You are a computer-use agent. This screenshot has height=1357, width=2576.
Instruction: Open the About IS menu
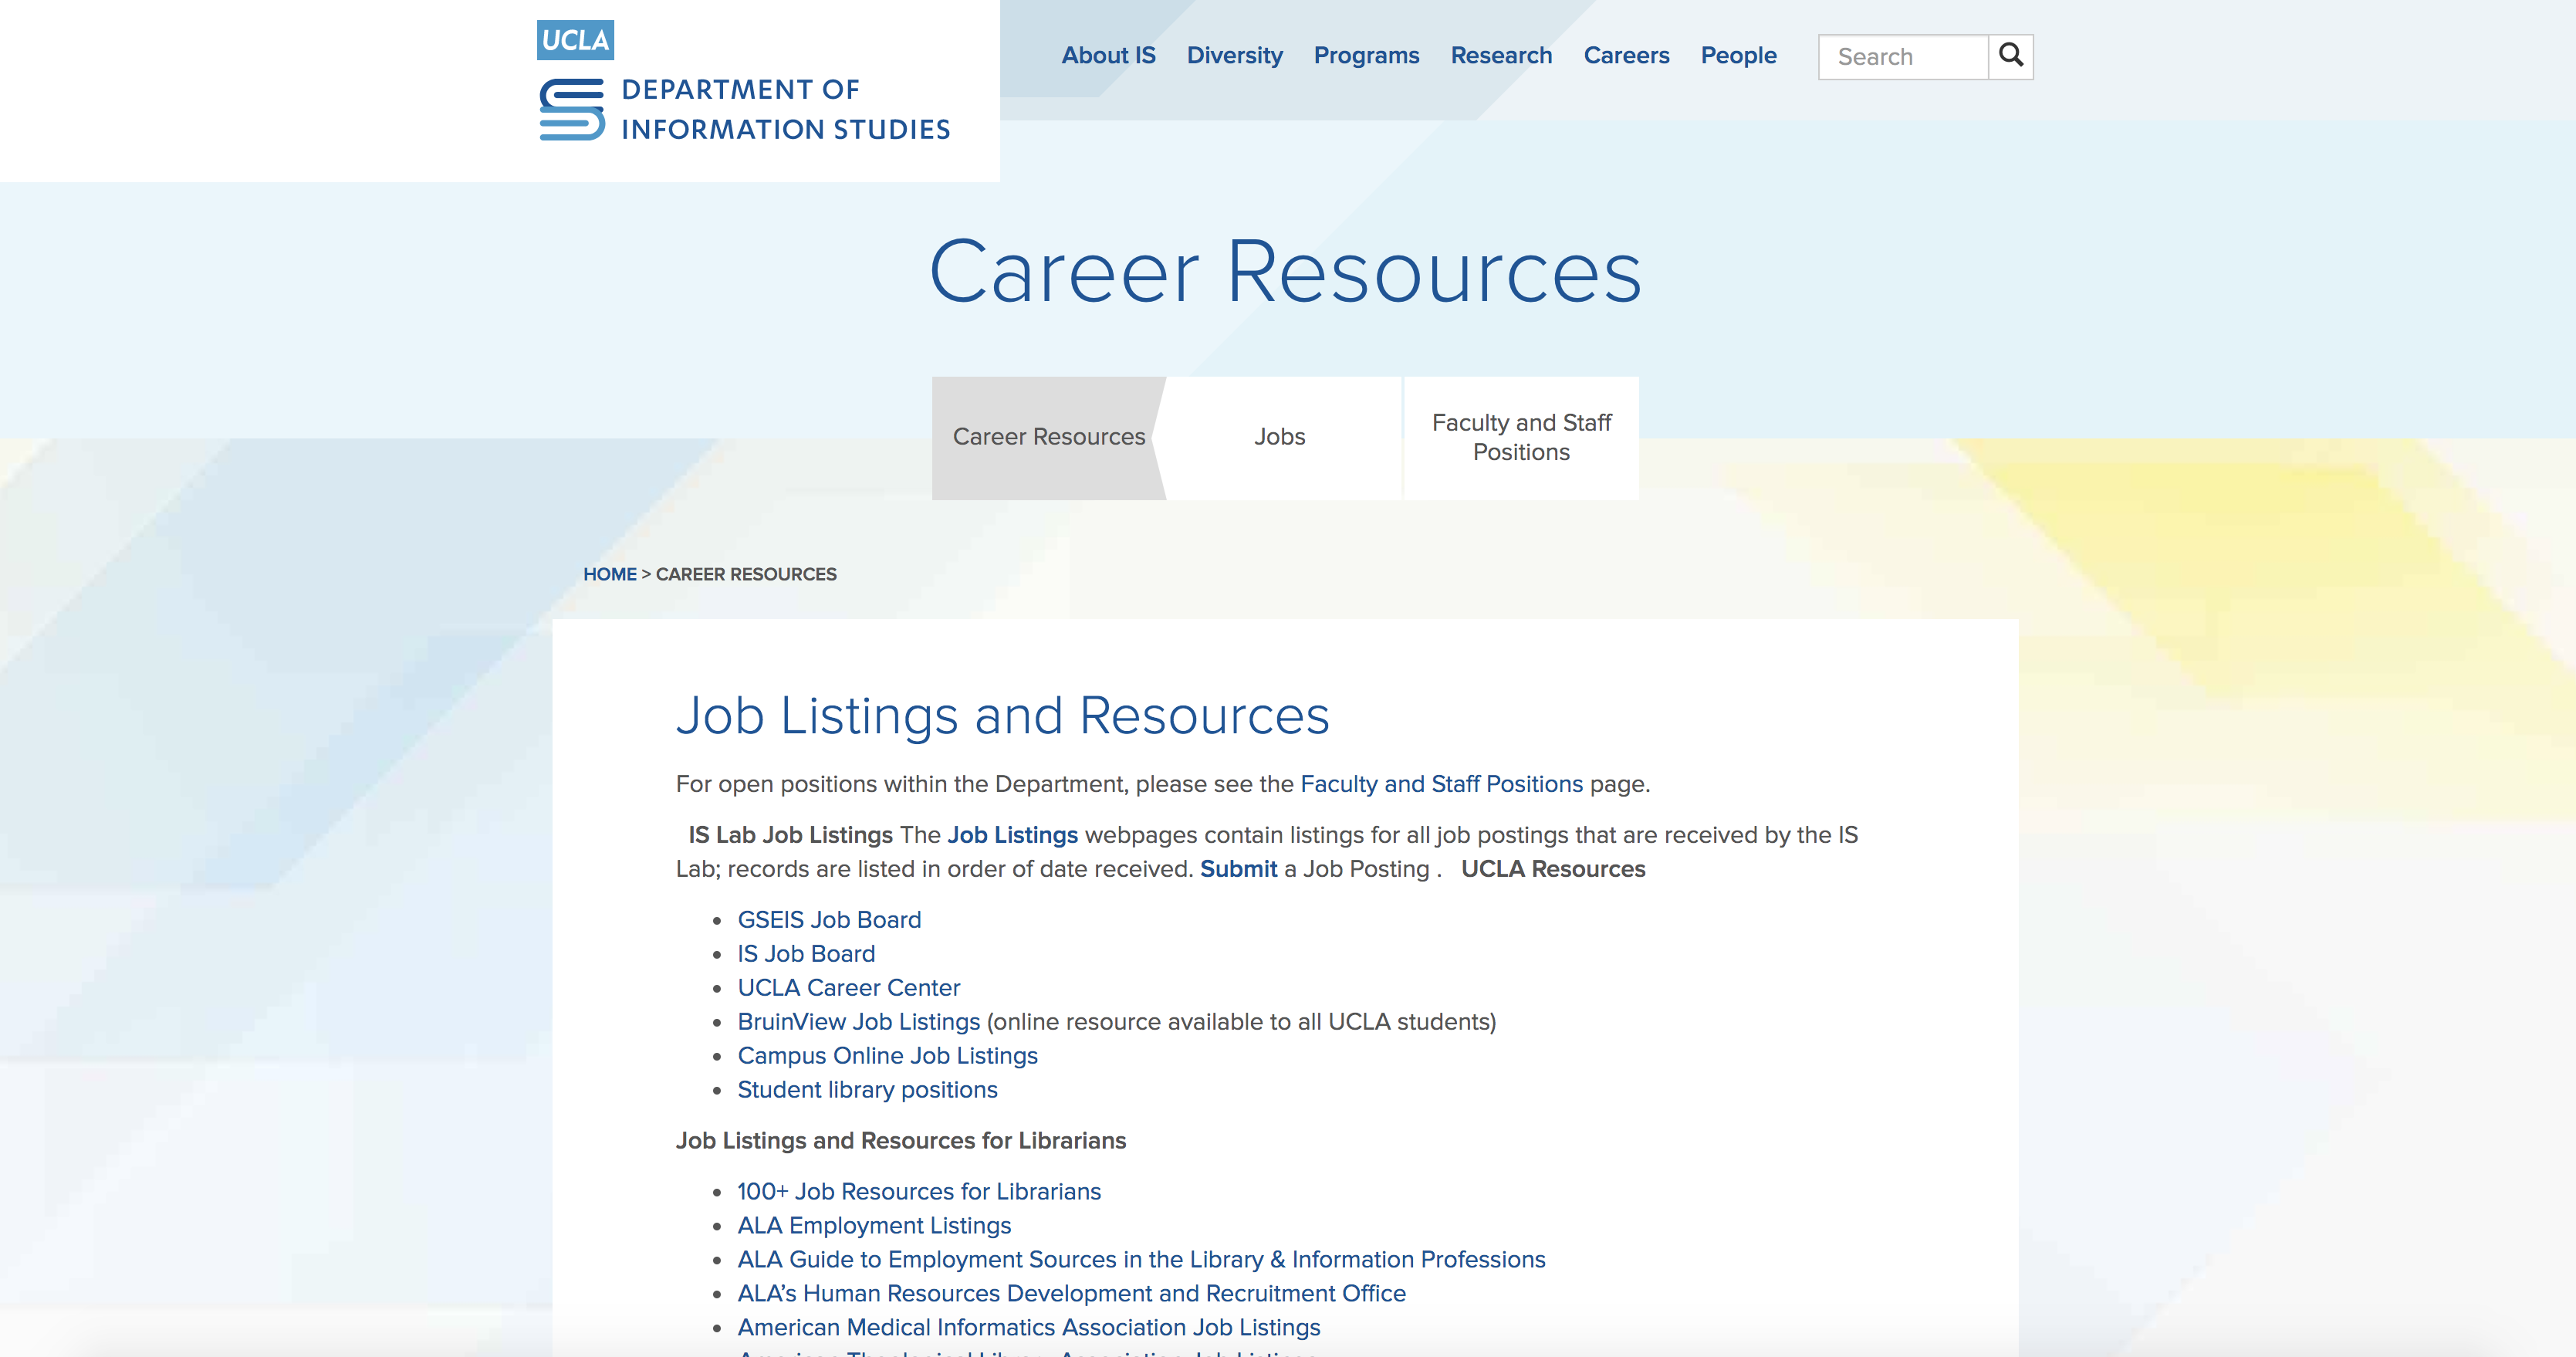pyautogui.click(x=1108, y=55)
